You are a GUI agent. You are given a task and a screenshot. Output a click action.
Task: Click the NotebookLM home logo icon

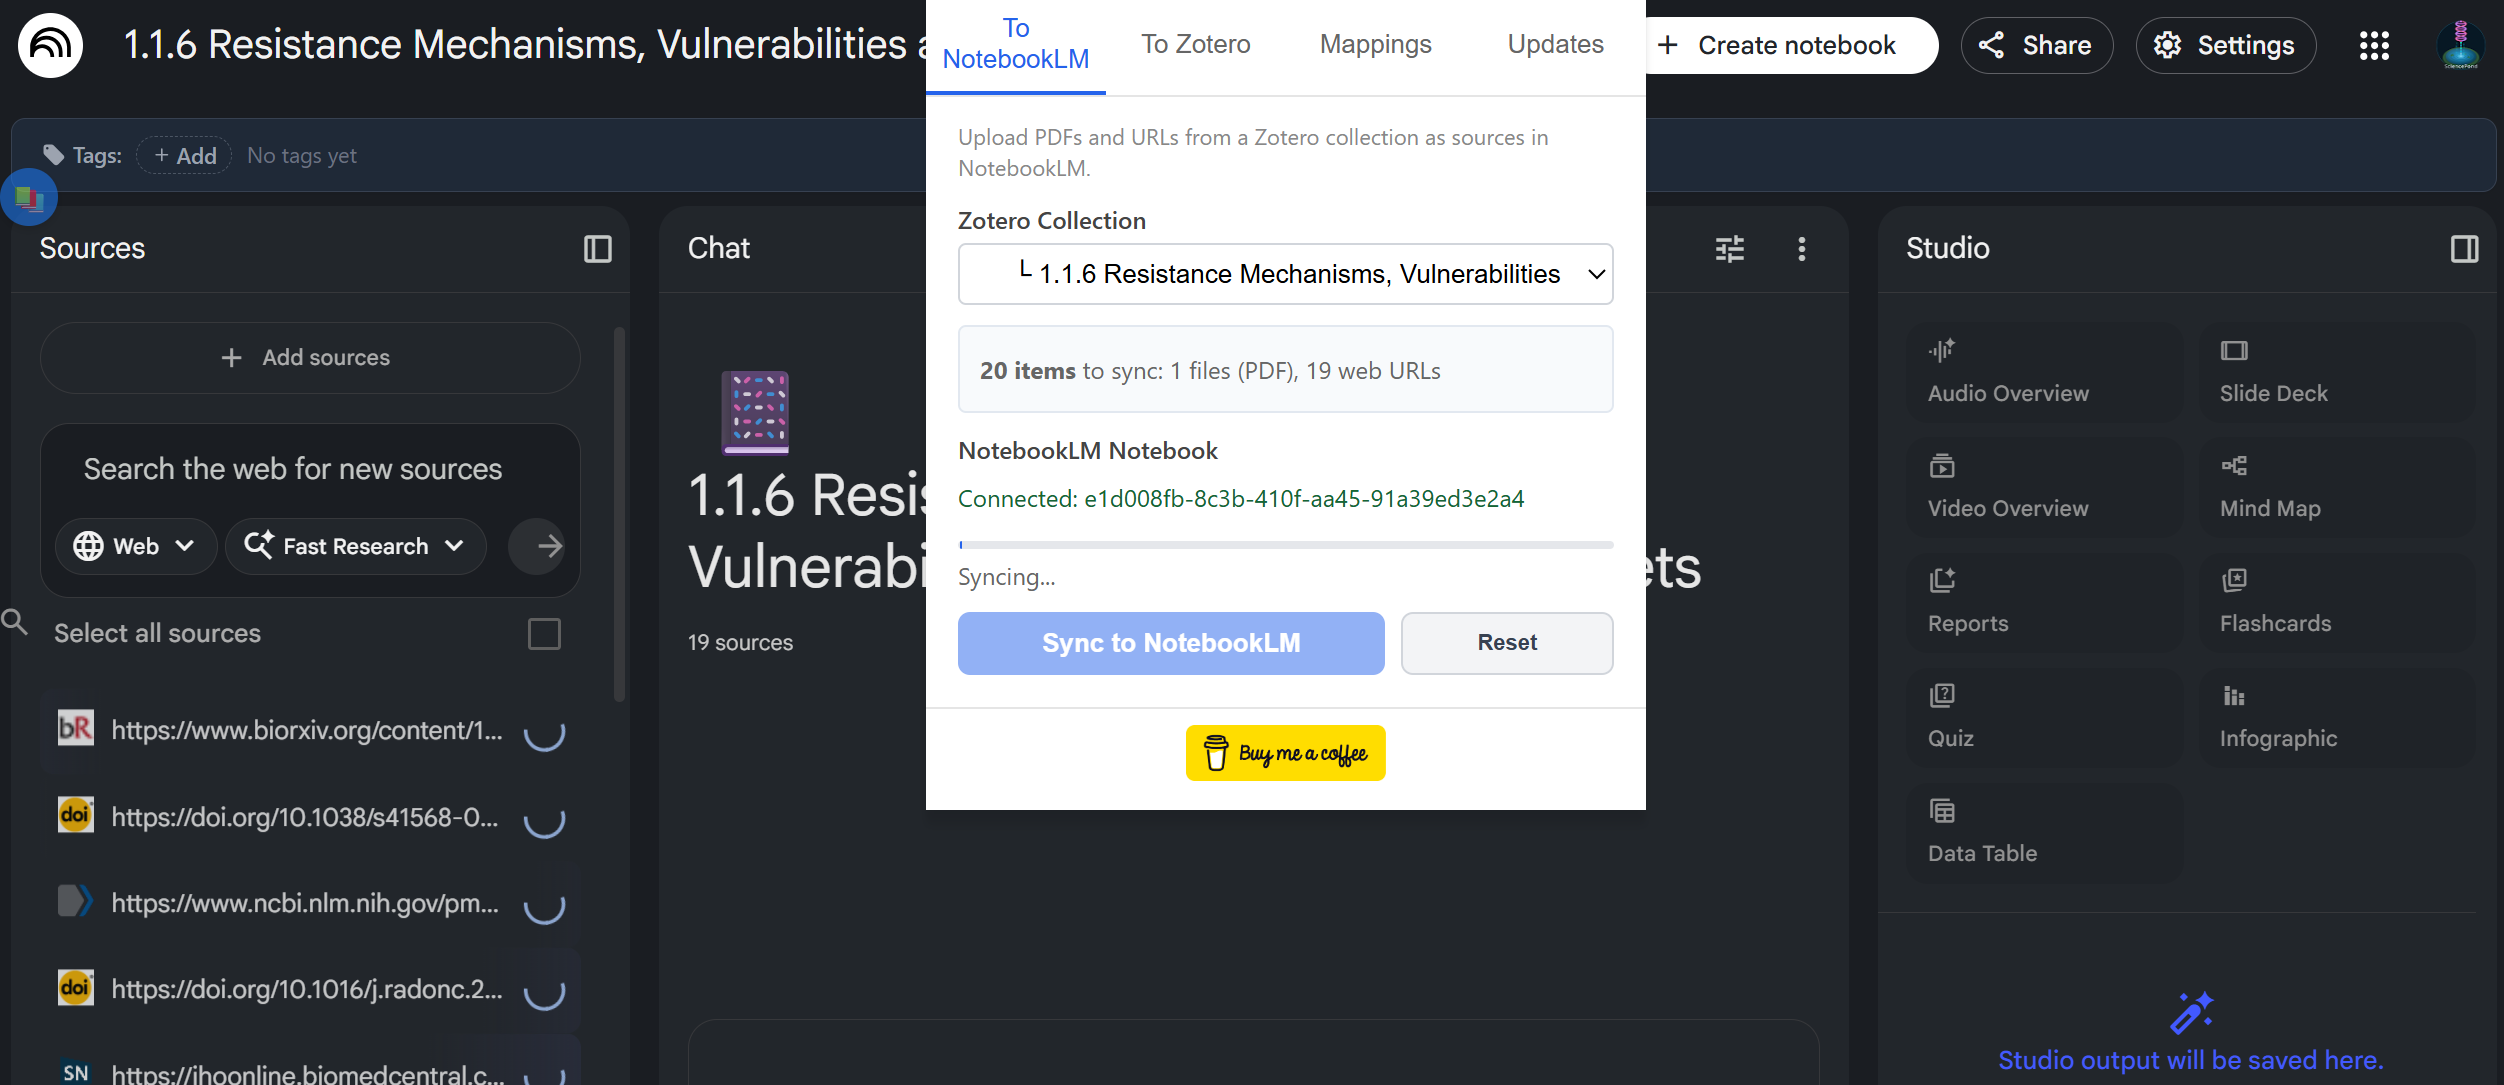50,45
